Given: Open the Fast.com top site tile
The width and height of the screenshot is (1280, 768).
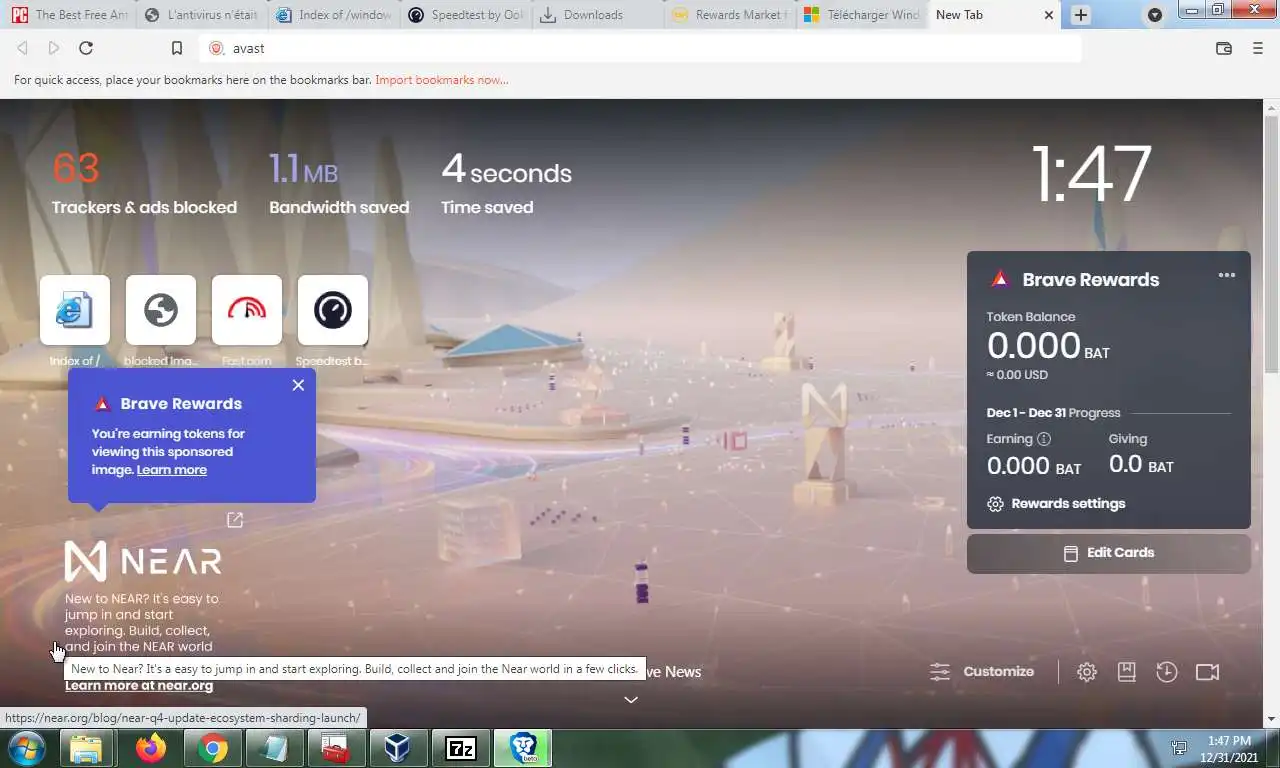Looking at the screenshot, I should 247,310.
